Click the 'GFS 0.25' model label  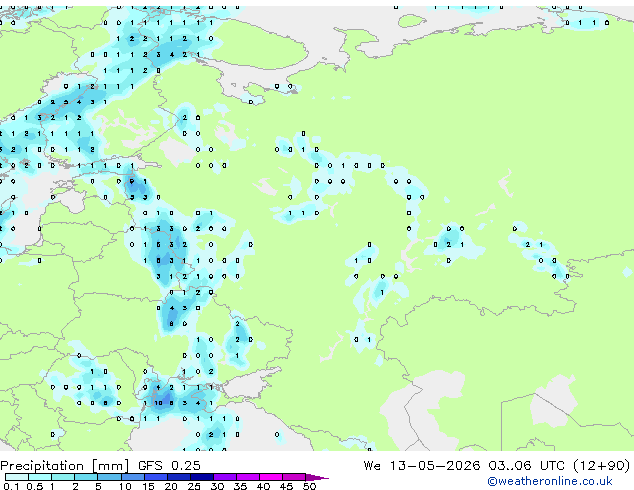pos(169,466)
